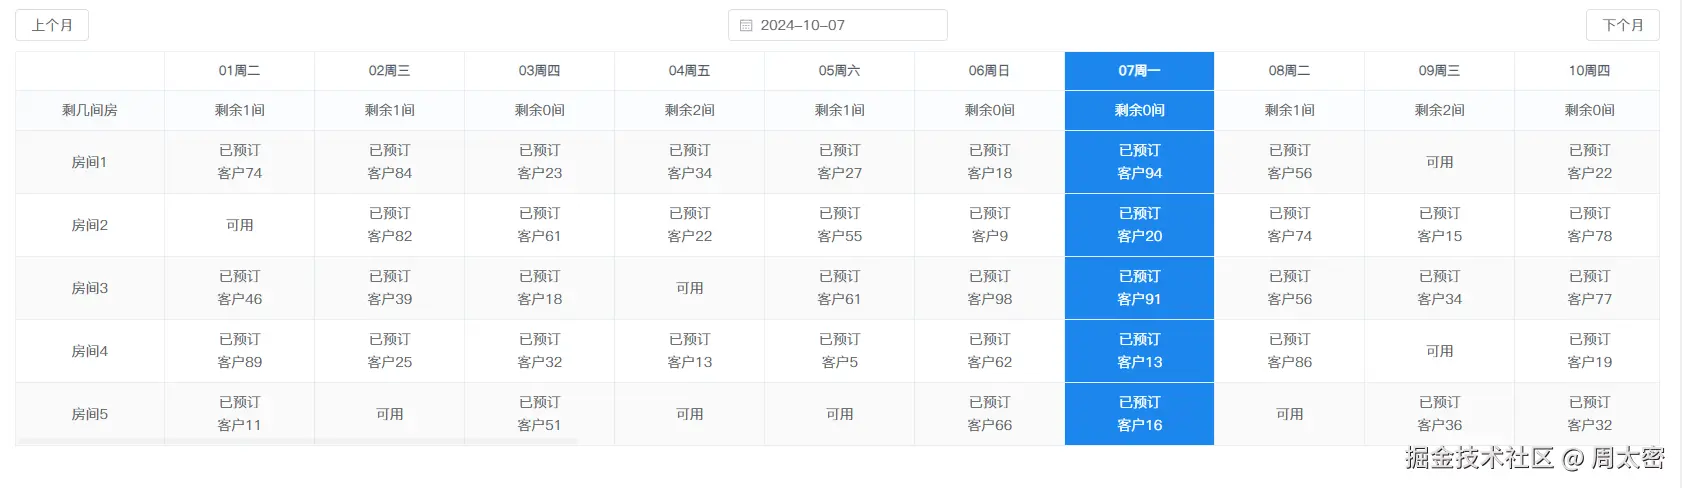Open the 客户15 booking cell
This screenshot has width=1682, height=488.
(1440, 225)
